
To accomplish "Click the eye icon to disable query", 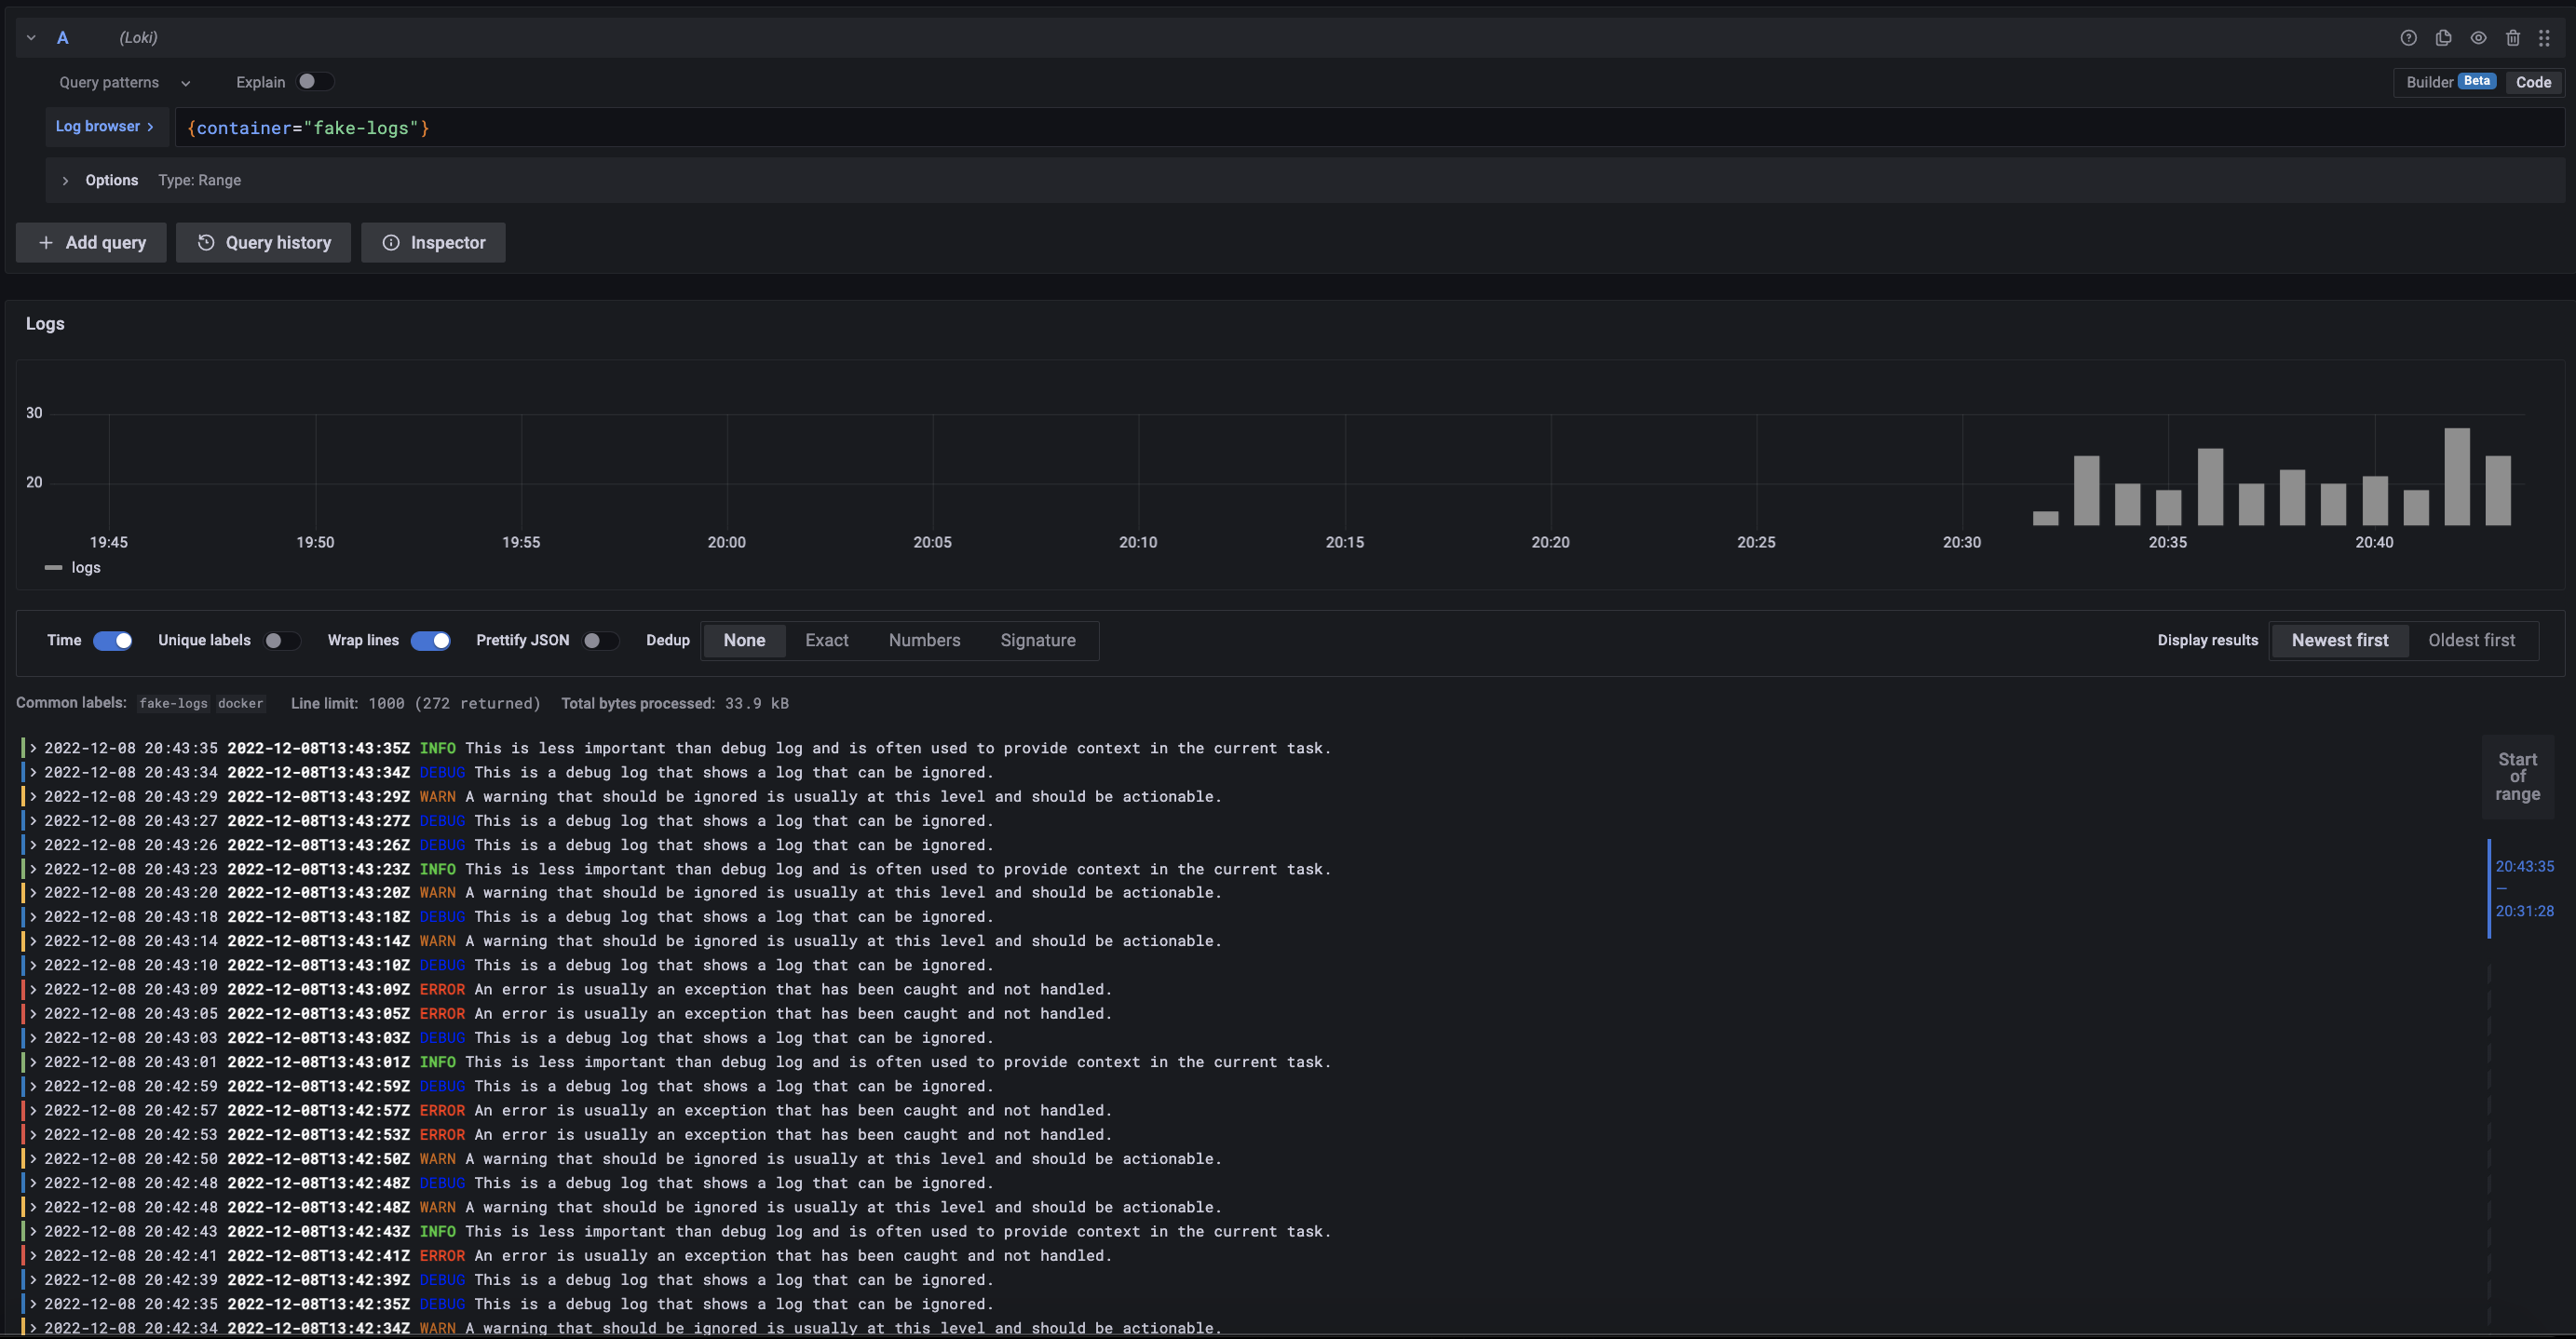I will point(2478,38).
